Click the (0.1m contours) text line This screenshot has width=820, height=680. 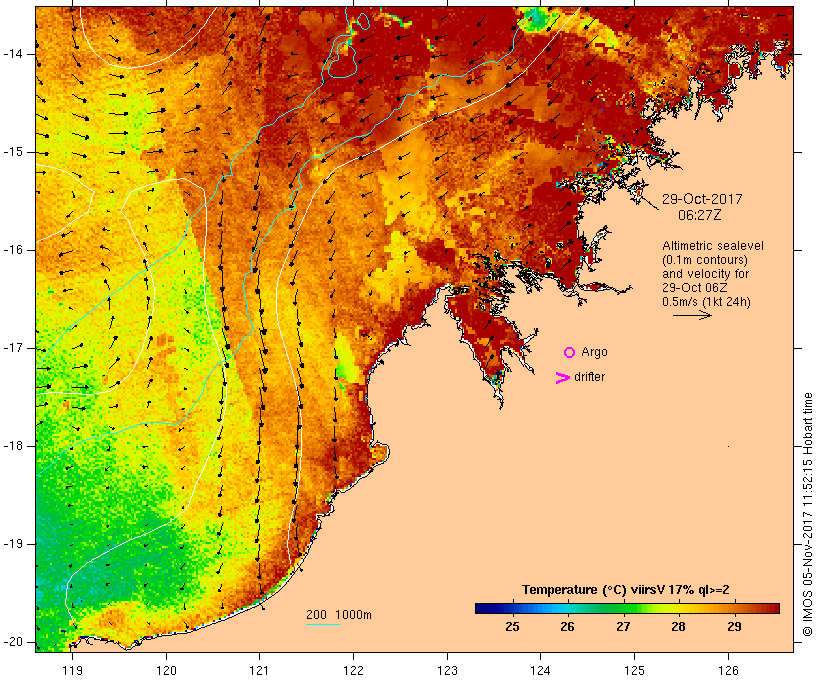[x=704, y=260]
